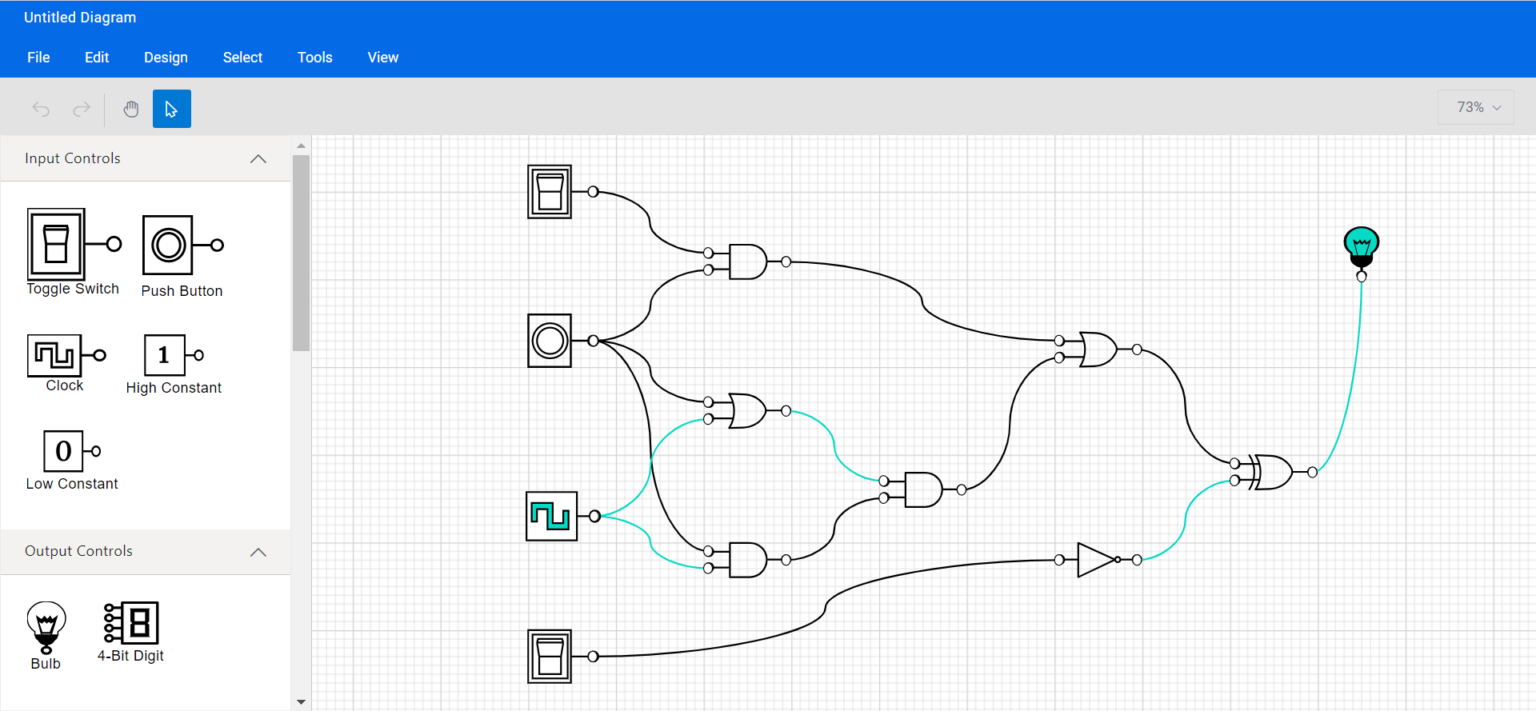Open the Tools menu
Image resolution: width=1536 pixels, height=711 pixels.
[x=314, y=57]
